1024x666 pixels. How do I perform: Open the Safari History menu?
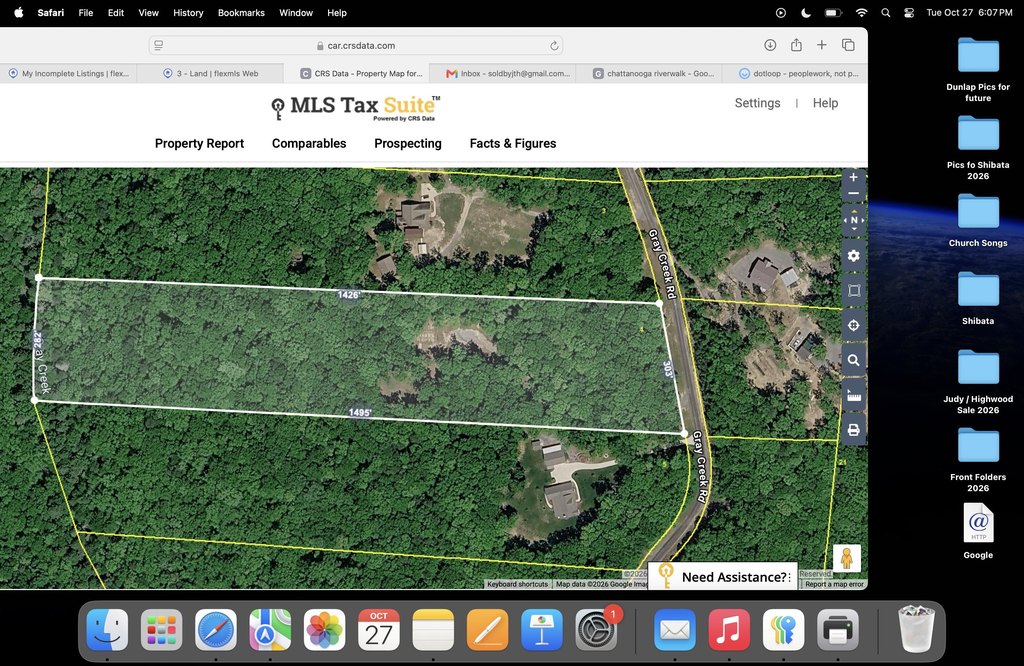click(x=188, y=12)
